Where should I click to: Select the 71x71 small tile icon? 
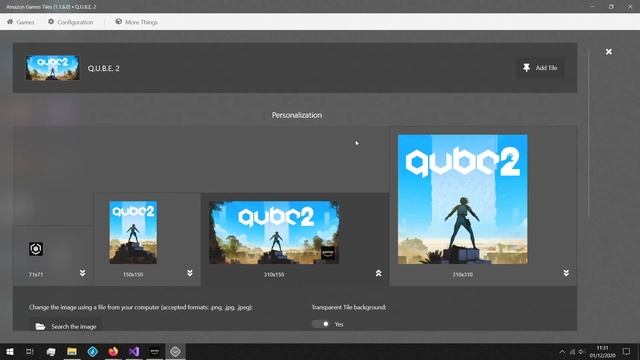(36, 249)
